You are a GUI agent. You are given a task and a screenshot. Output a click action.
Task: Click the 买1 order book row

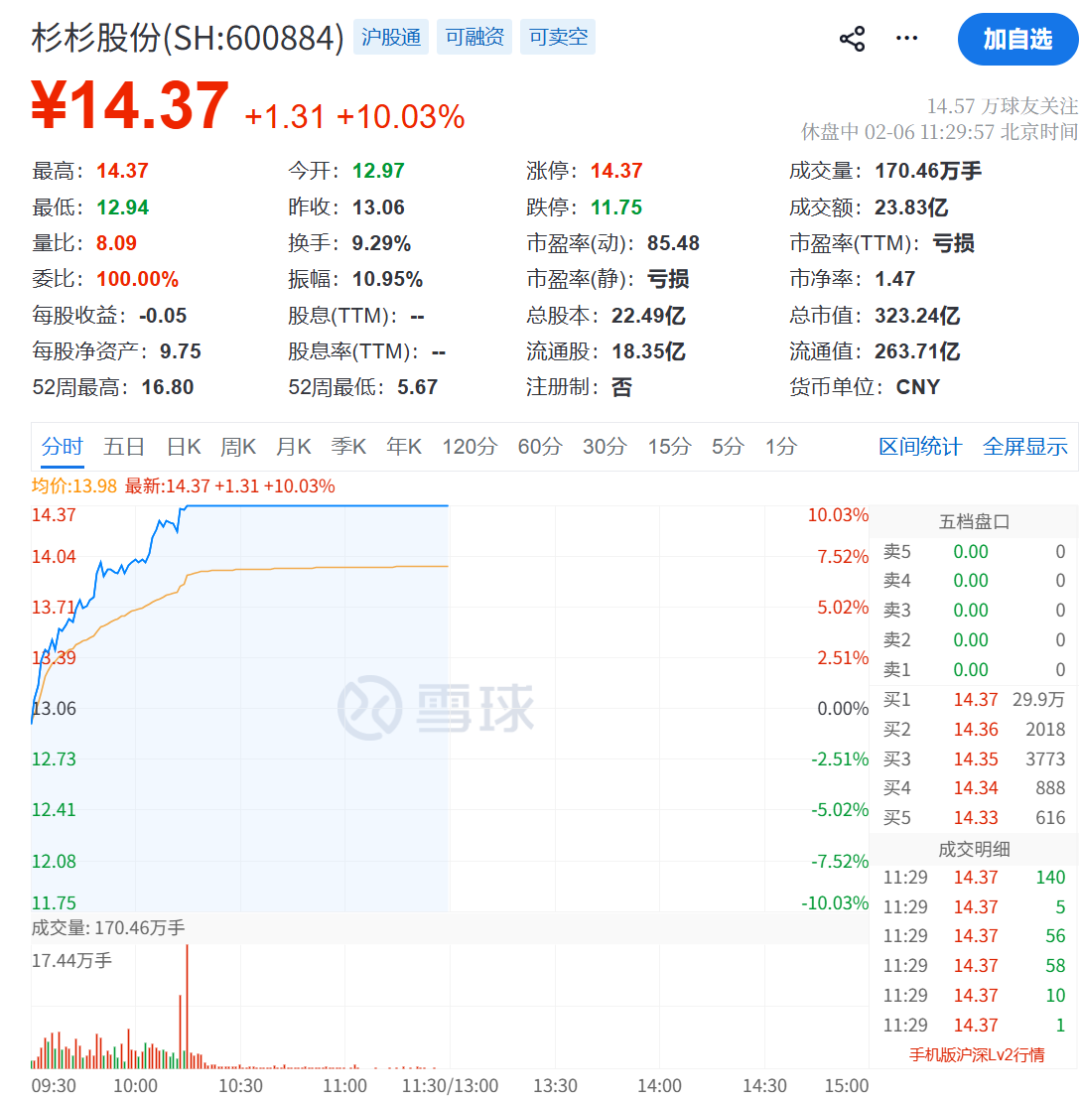[x=975, y=700]
